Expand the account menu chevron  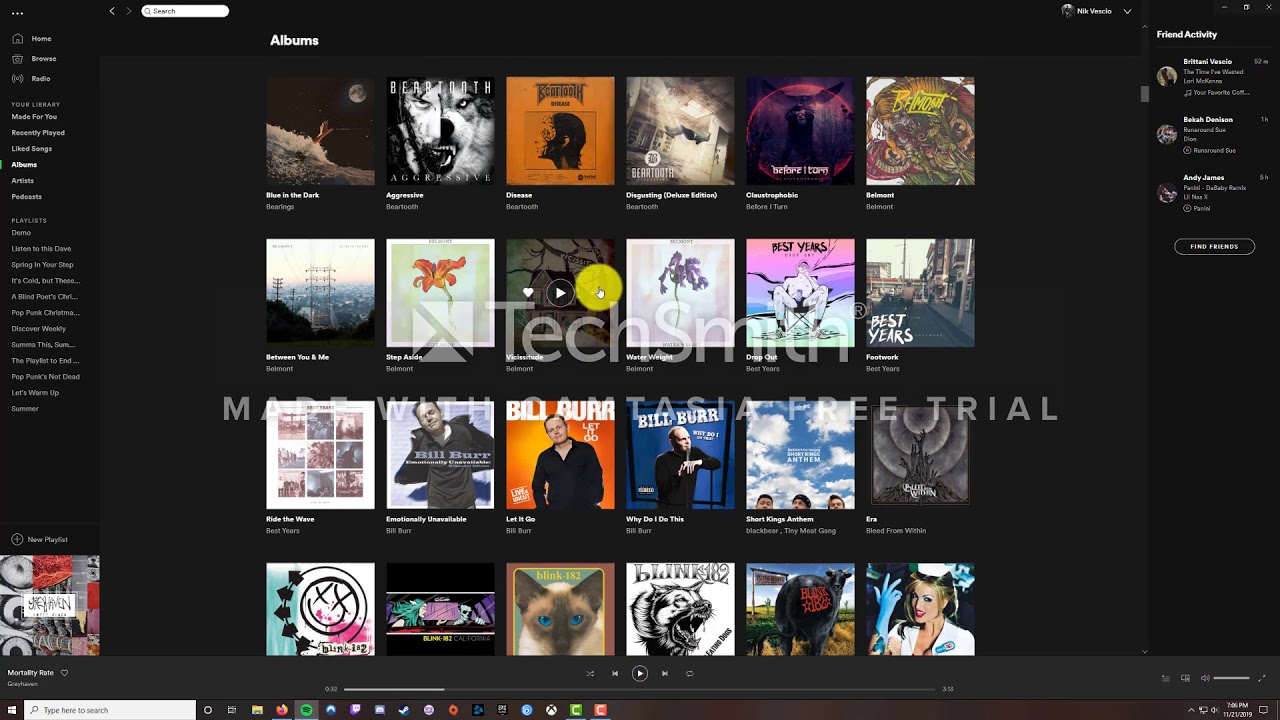click(x=1128, y=11)
